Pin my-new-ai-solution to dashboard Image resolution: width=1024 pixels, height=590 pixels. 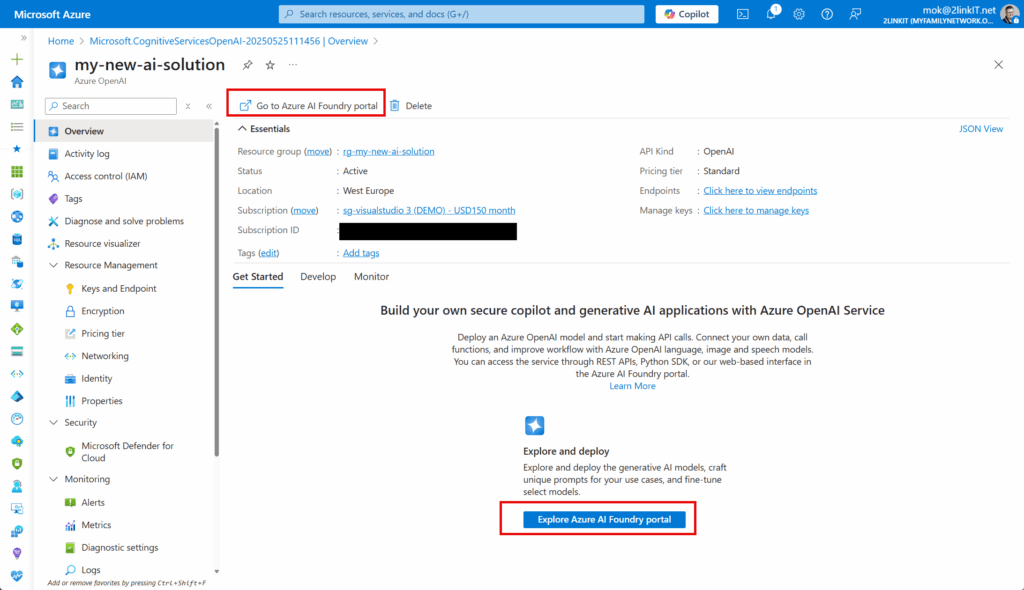[248, 65]
